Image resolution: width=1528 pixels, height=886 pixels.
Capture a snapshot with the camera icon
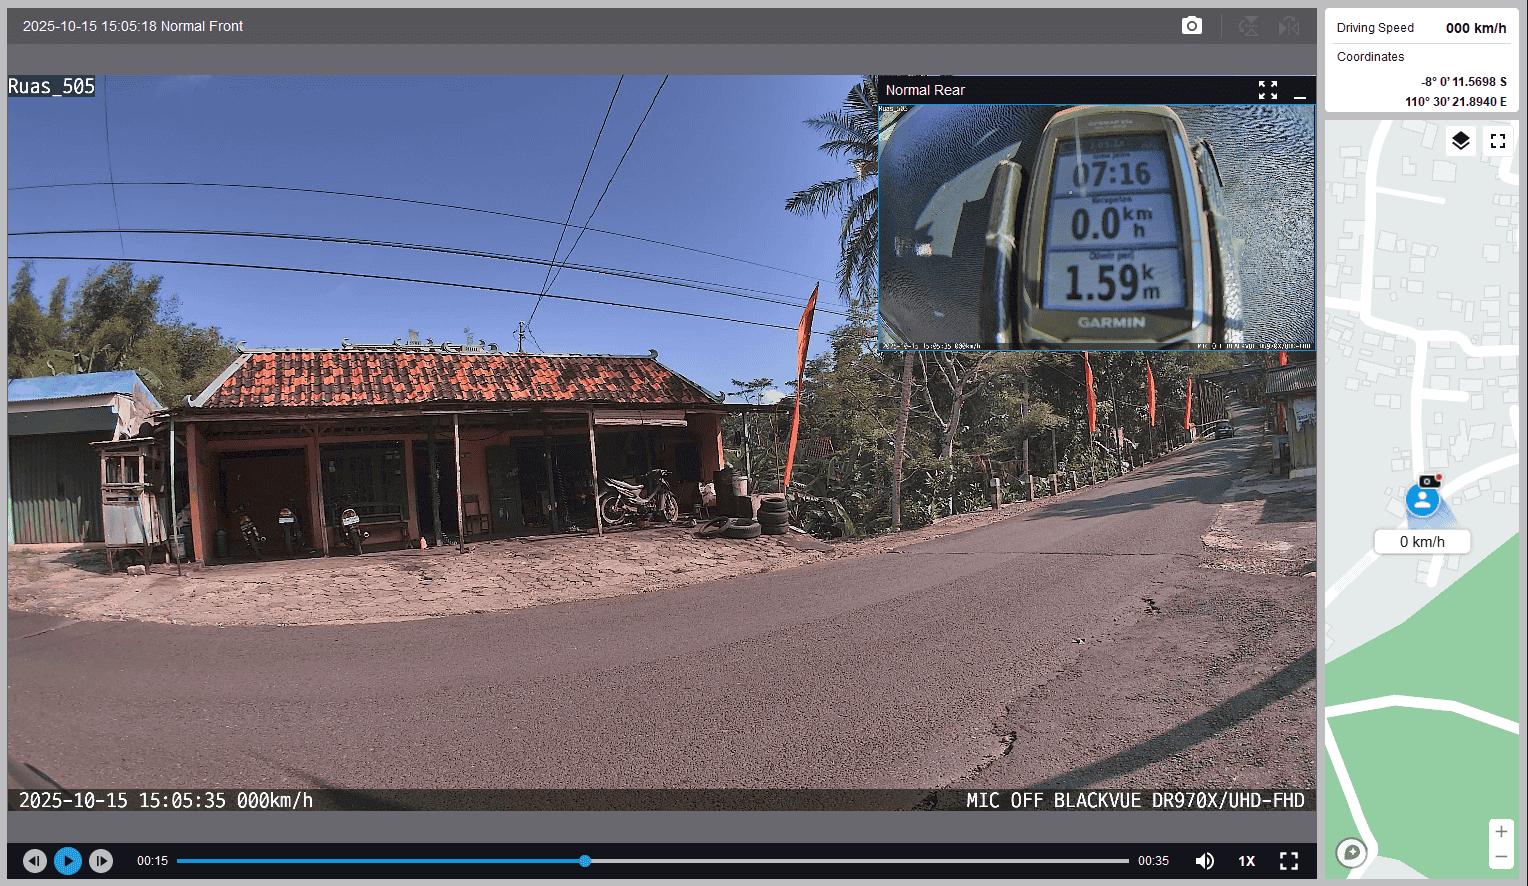coord(1191,26)
